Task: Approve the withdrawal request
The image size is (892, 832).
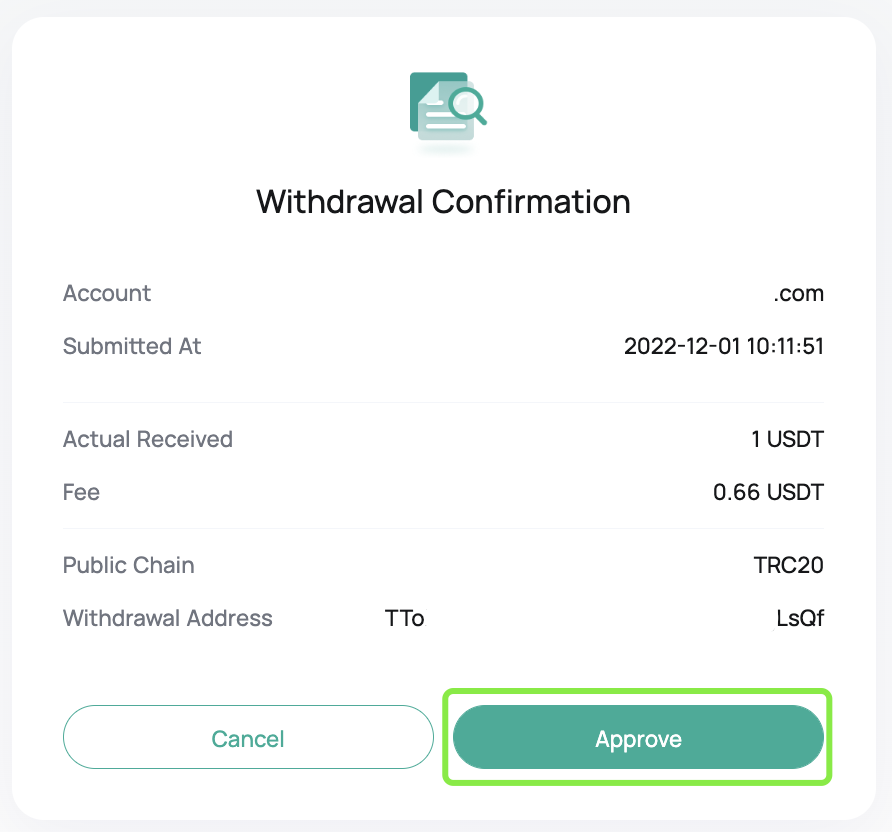Action: tap(638, 739)
